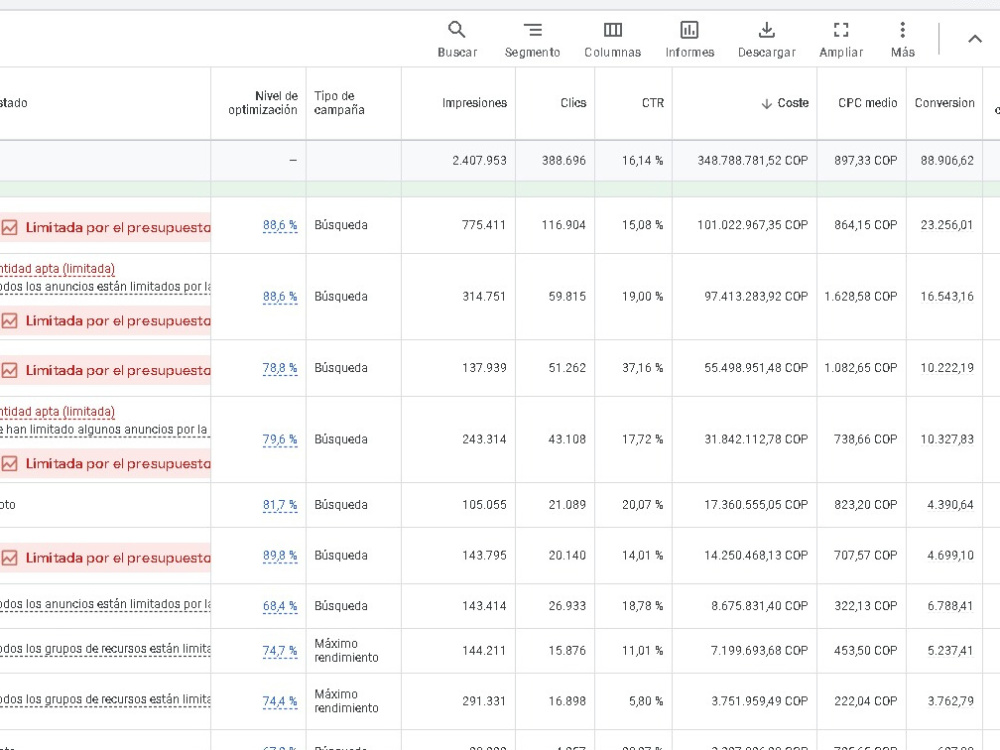
Task: Select the CPC value 222,04 COP
Action: tap(865, 702)
